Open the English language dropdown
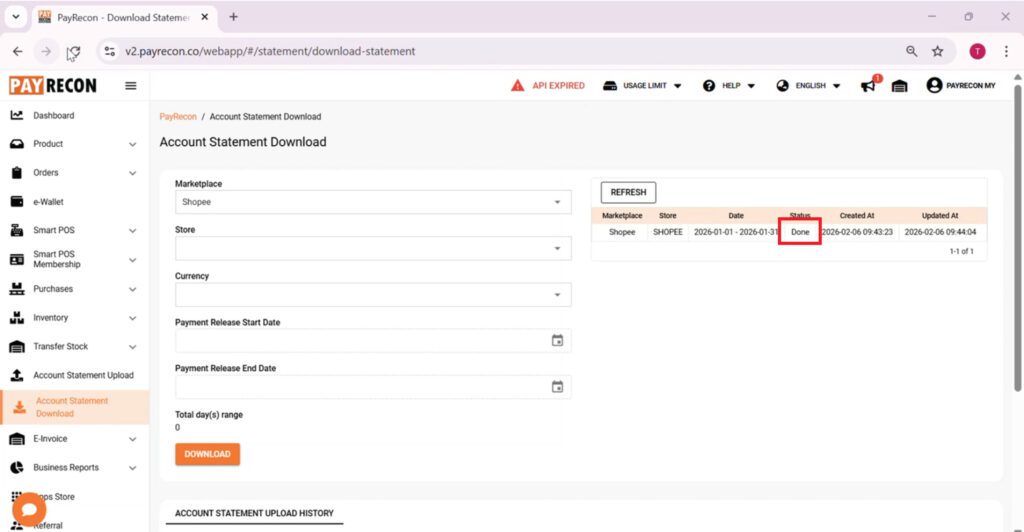The width and height of the screenshot is (1024, 532). [x=808, y=86]
